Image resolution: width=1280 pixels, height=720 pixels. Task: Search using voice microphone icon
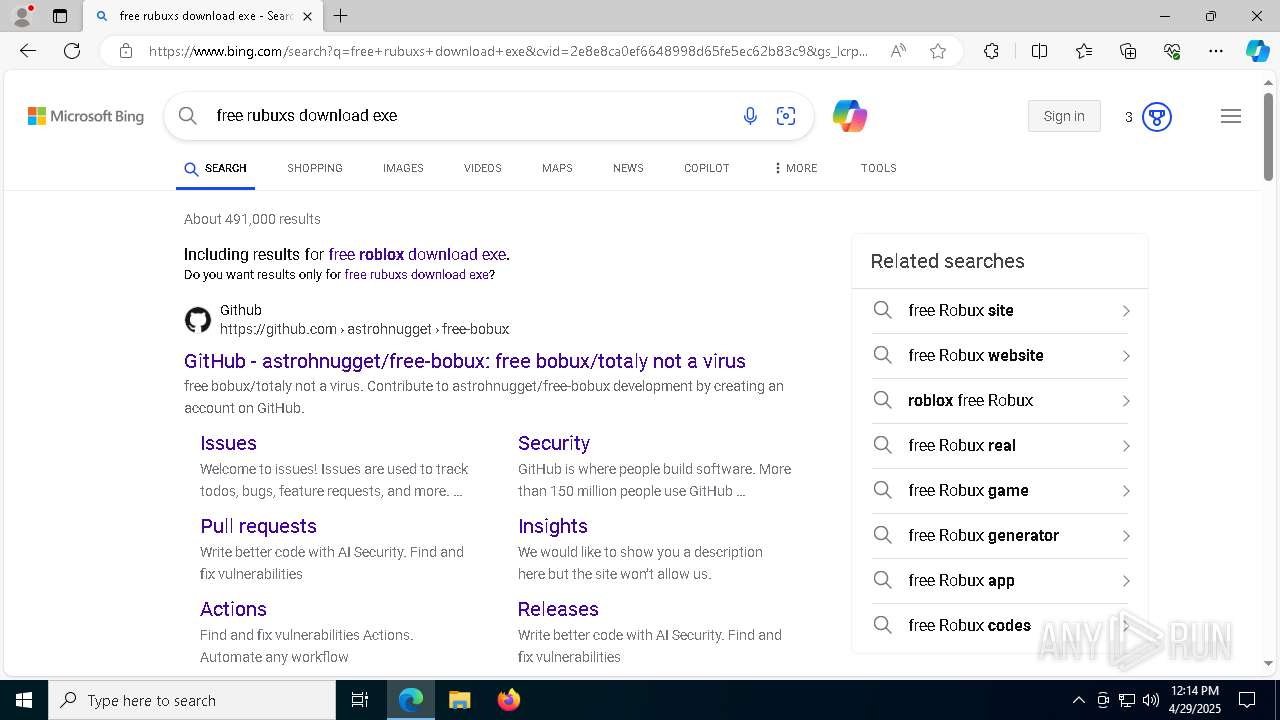point(750,116)
